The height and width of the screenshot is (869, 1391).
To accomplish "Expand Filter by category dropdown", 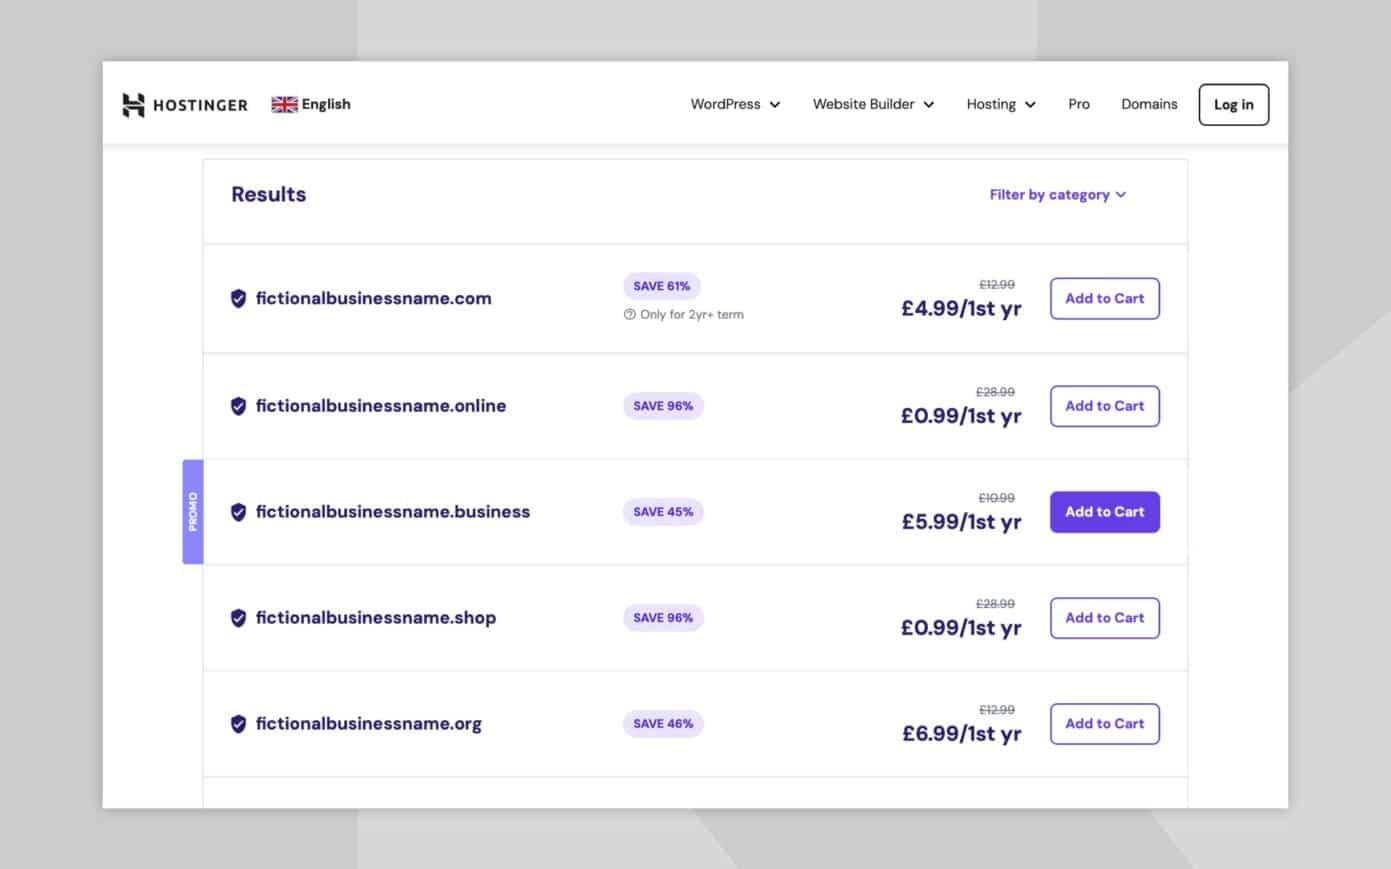I will (1058, 195).
